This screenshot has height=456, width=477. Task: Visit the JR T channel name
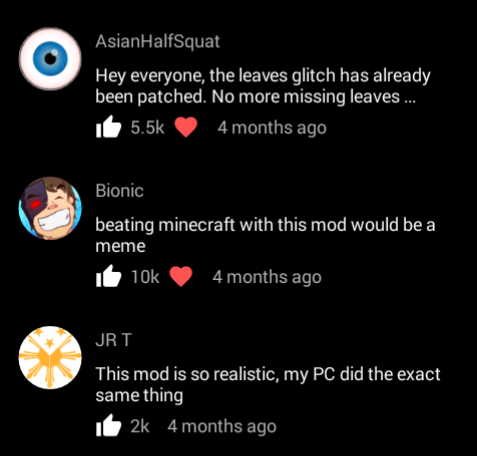[x=113, y=340]
